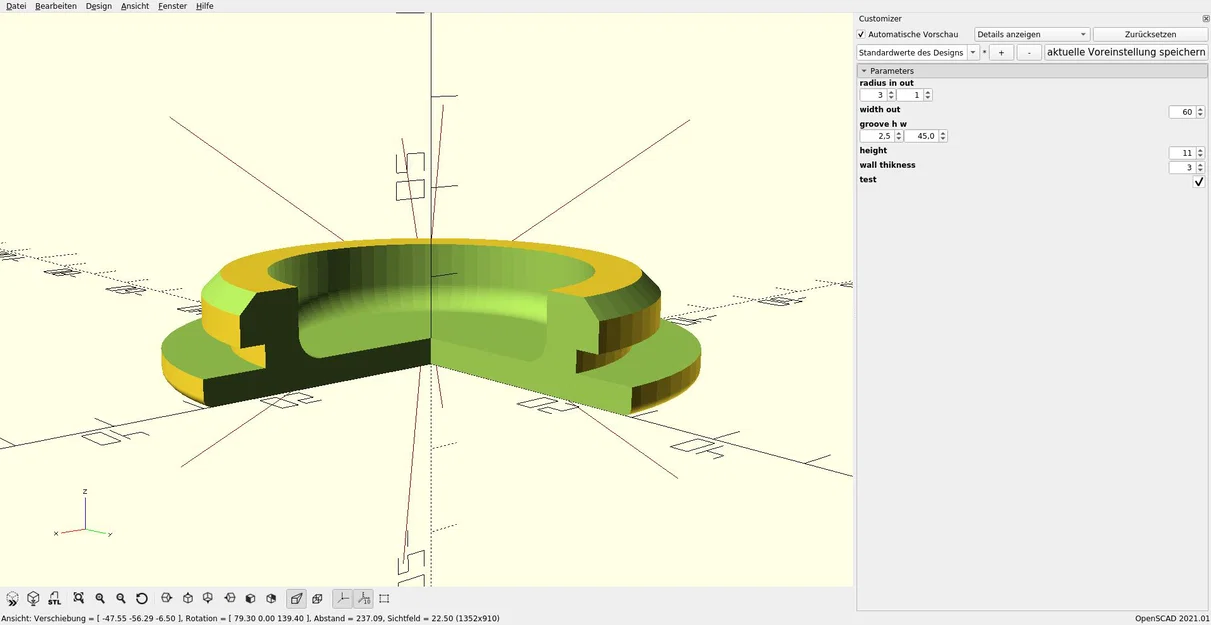Click the OpenSCAD 2021.01 version text
This screenshot has width=1211, height=625.
(1171, 618)
